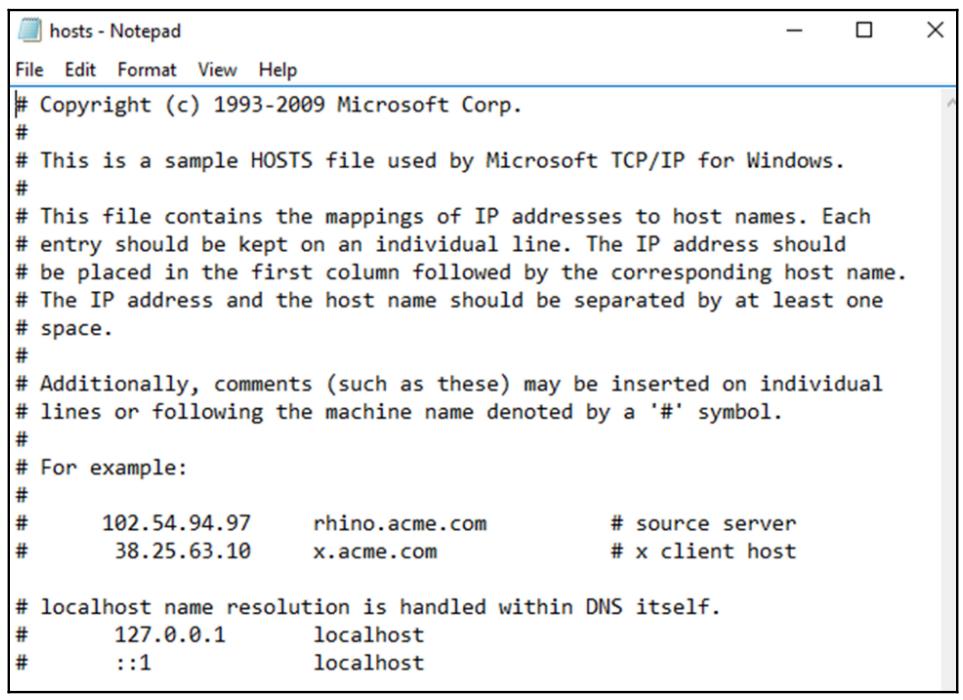The height and width of the screenshot is (700, 963).
Task: Click the ::1 IPv6 localhost address
Action: point(133,662)
